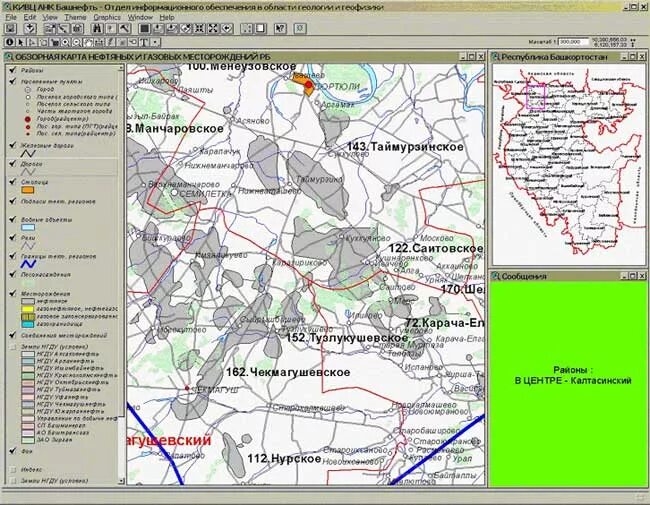
Task: Select the Hot Link lightning tool
Action: (110, 42)
